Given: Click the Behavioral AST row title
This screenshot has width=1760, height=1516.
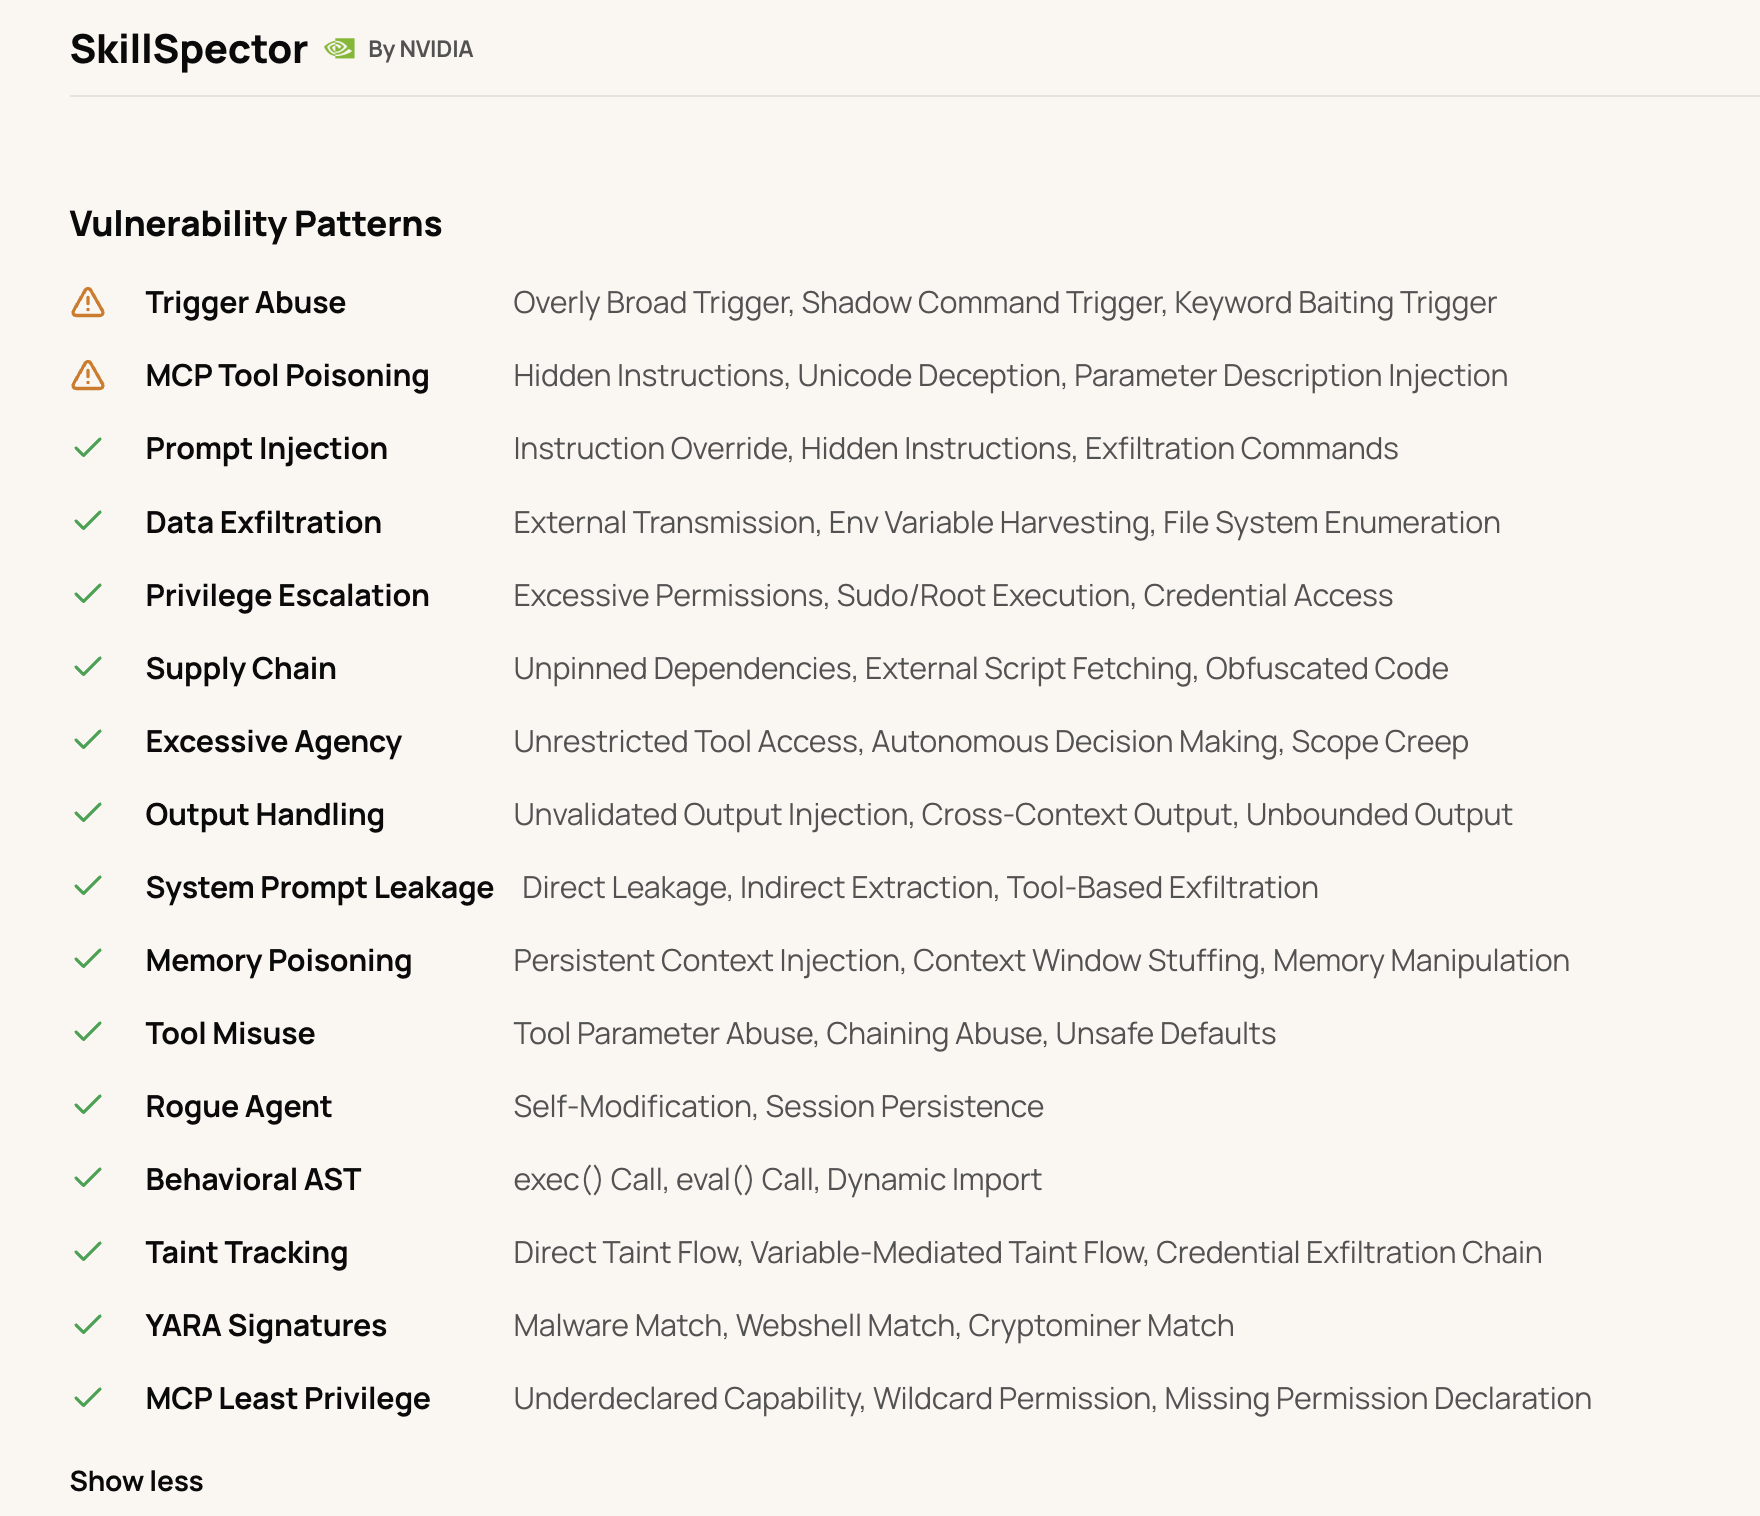Looking at the screenshot, I should (253, 1180).
